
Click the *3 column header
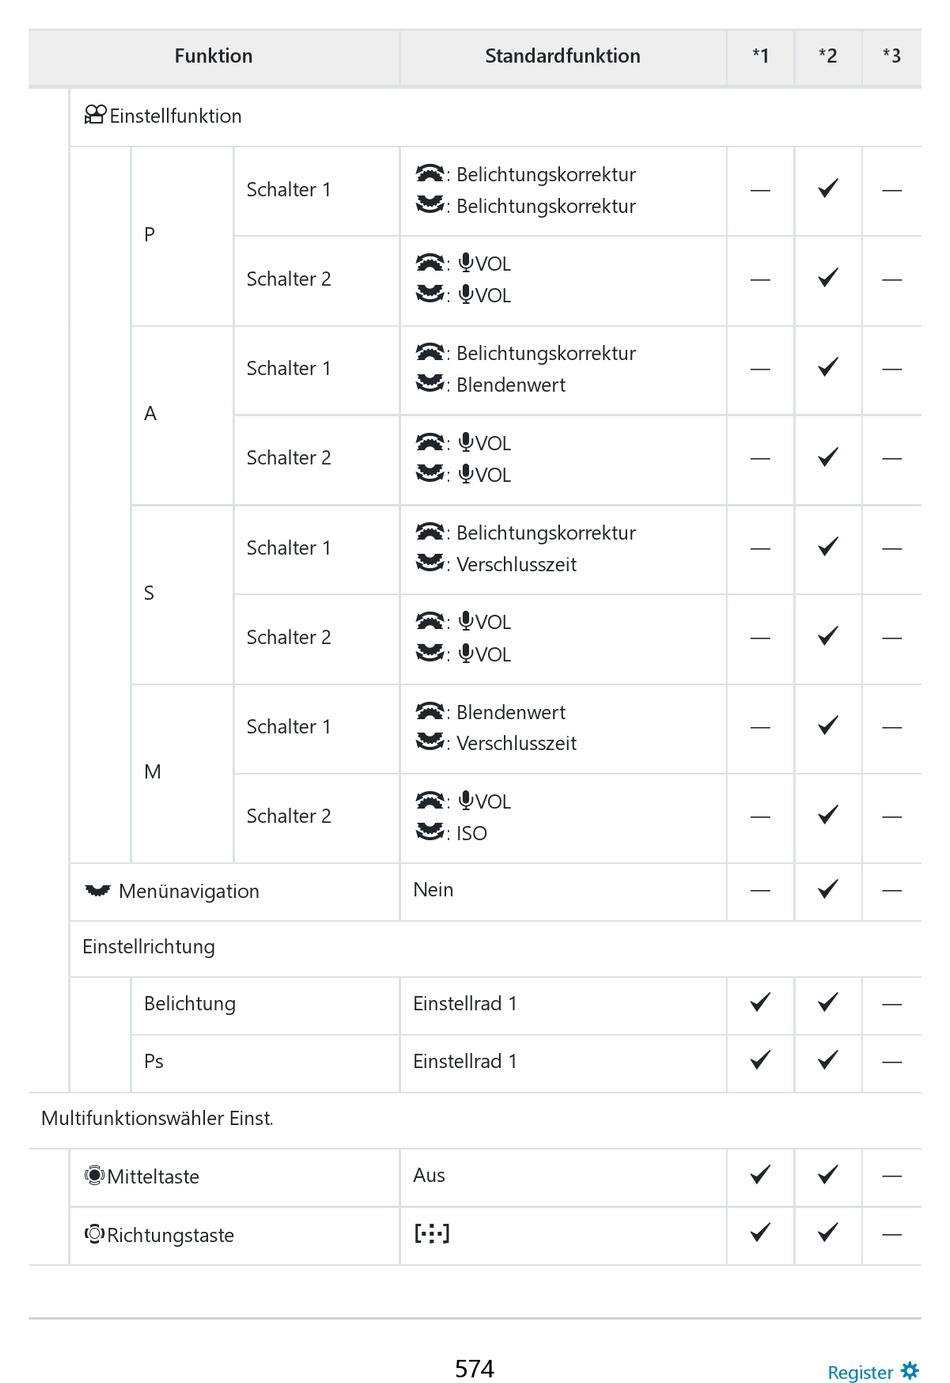[x=891, y=56]
